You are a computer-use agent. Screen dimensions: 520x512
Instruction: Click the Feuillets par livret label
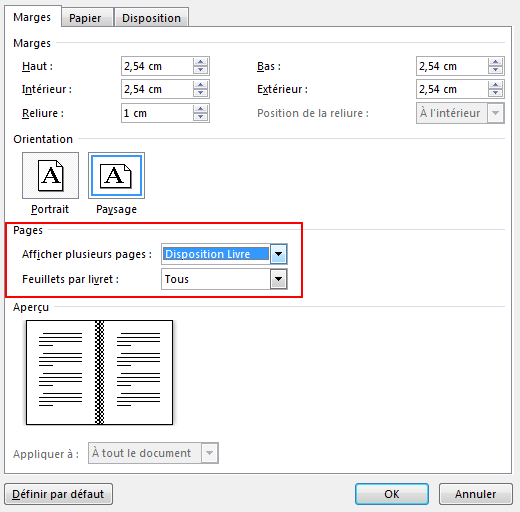point(70,279)
